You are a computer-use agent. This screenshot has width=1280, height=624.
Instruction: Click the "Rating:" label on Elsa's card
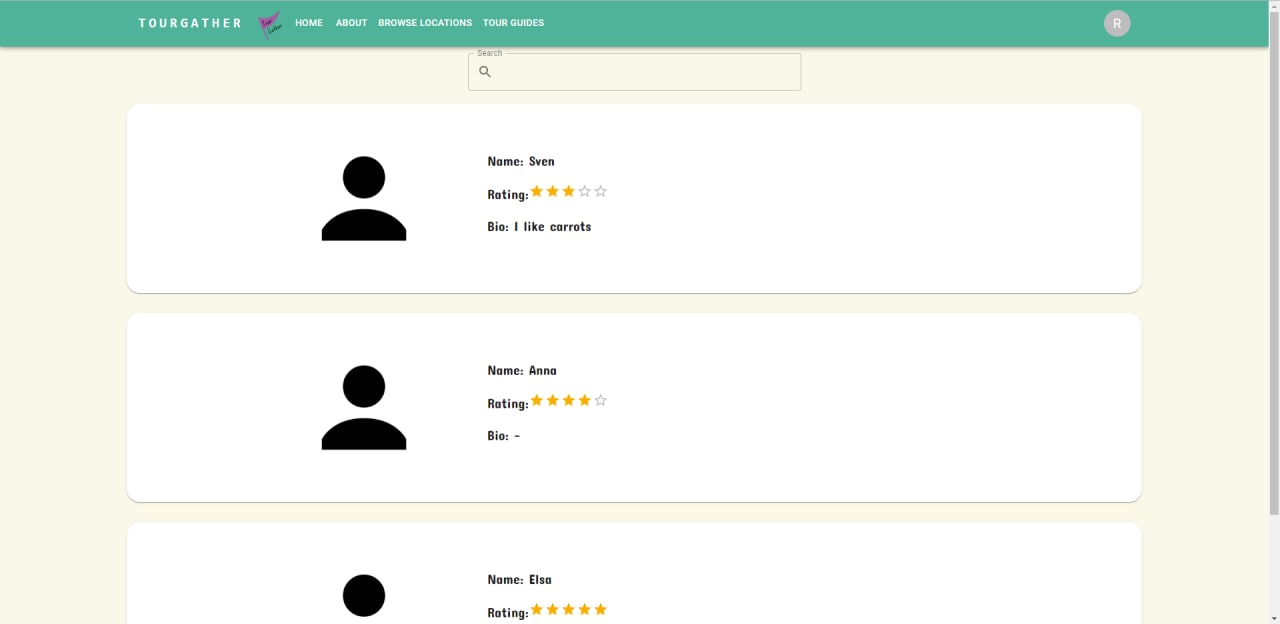point(508,613)
